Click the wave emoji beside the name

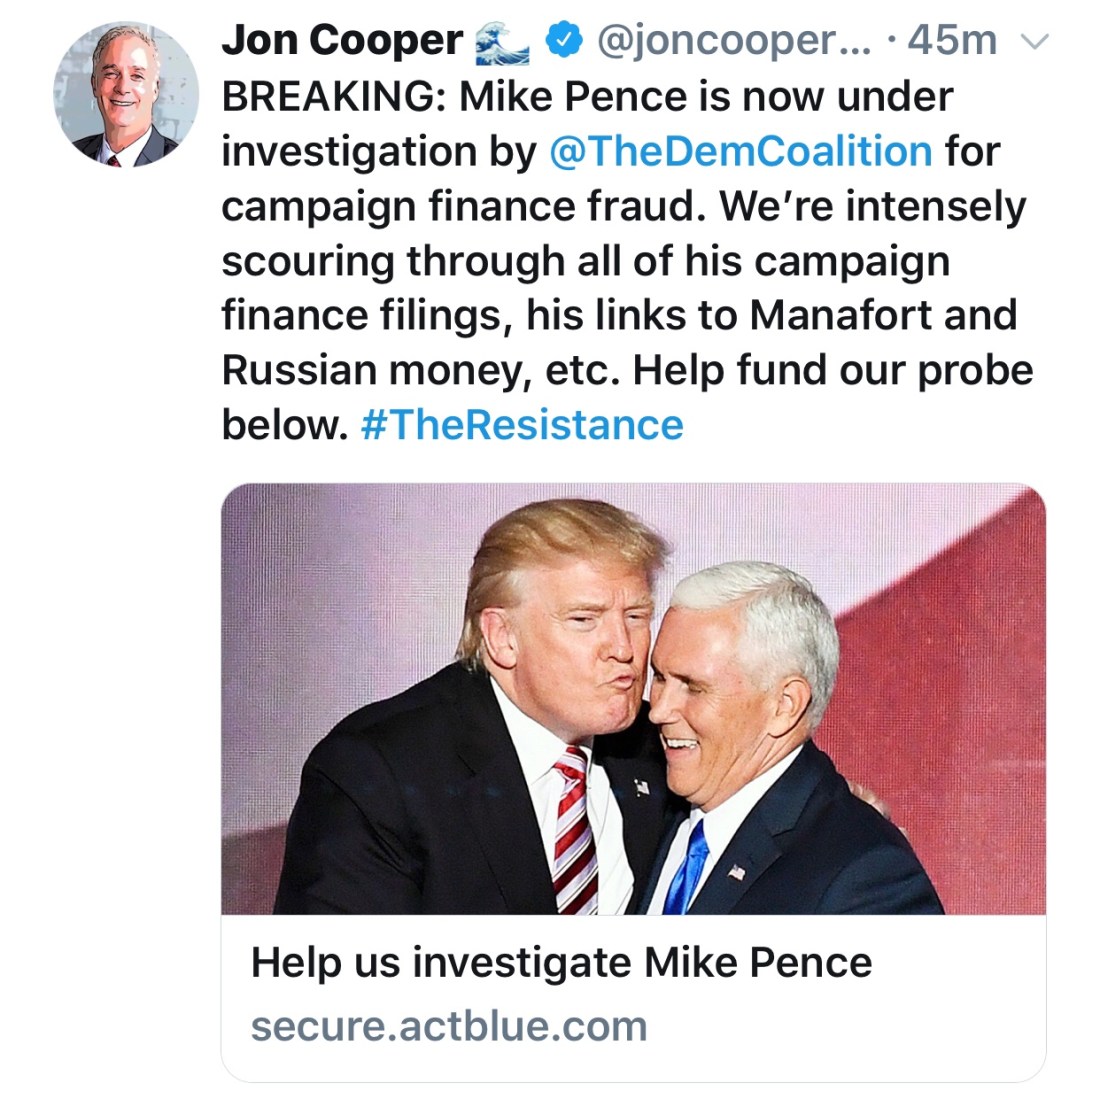(x=503, y=42)
